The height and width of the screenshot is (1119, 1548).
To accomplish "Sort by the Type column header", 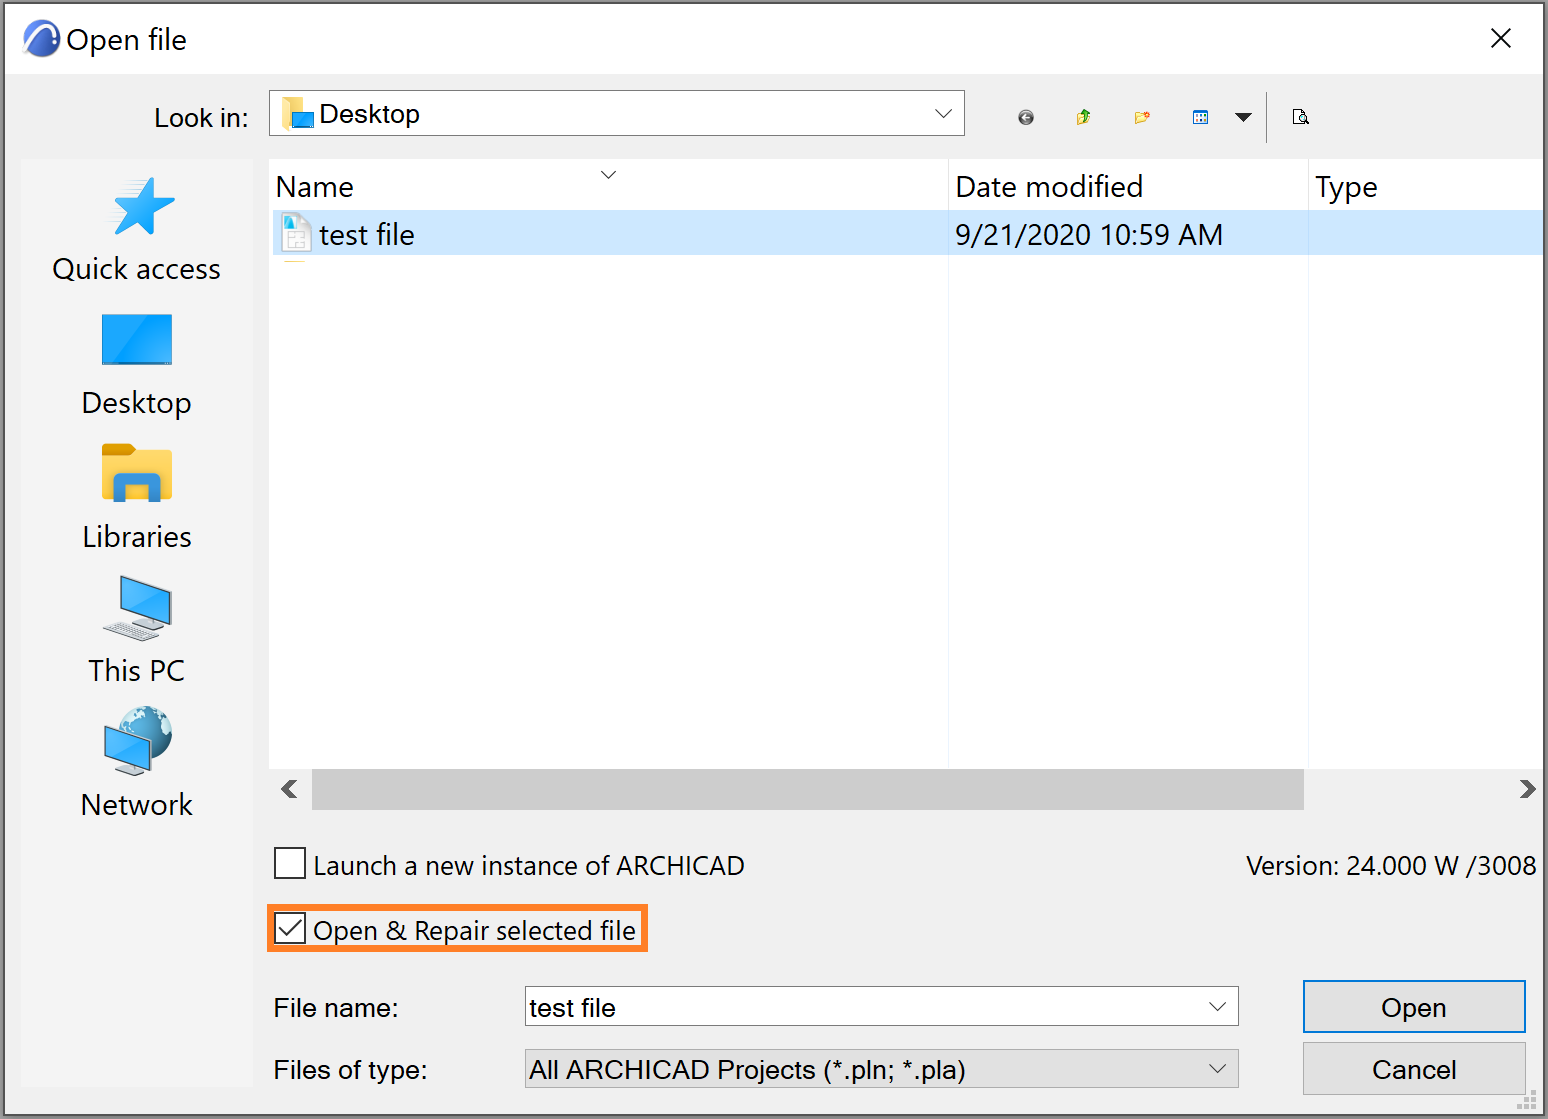I will (x=1424, y=187).
